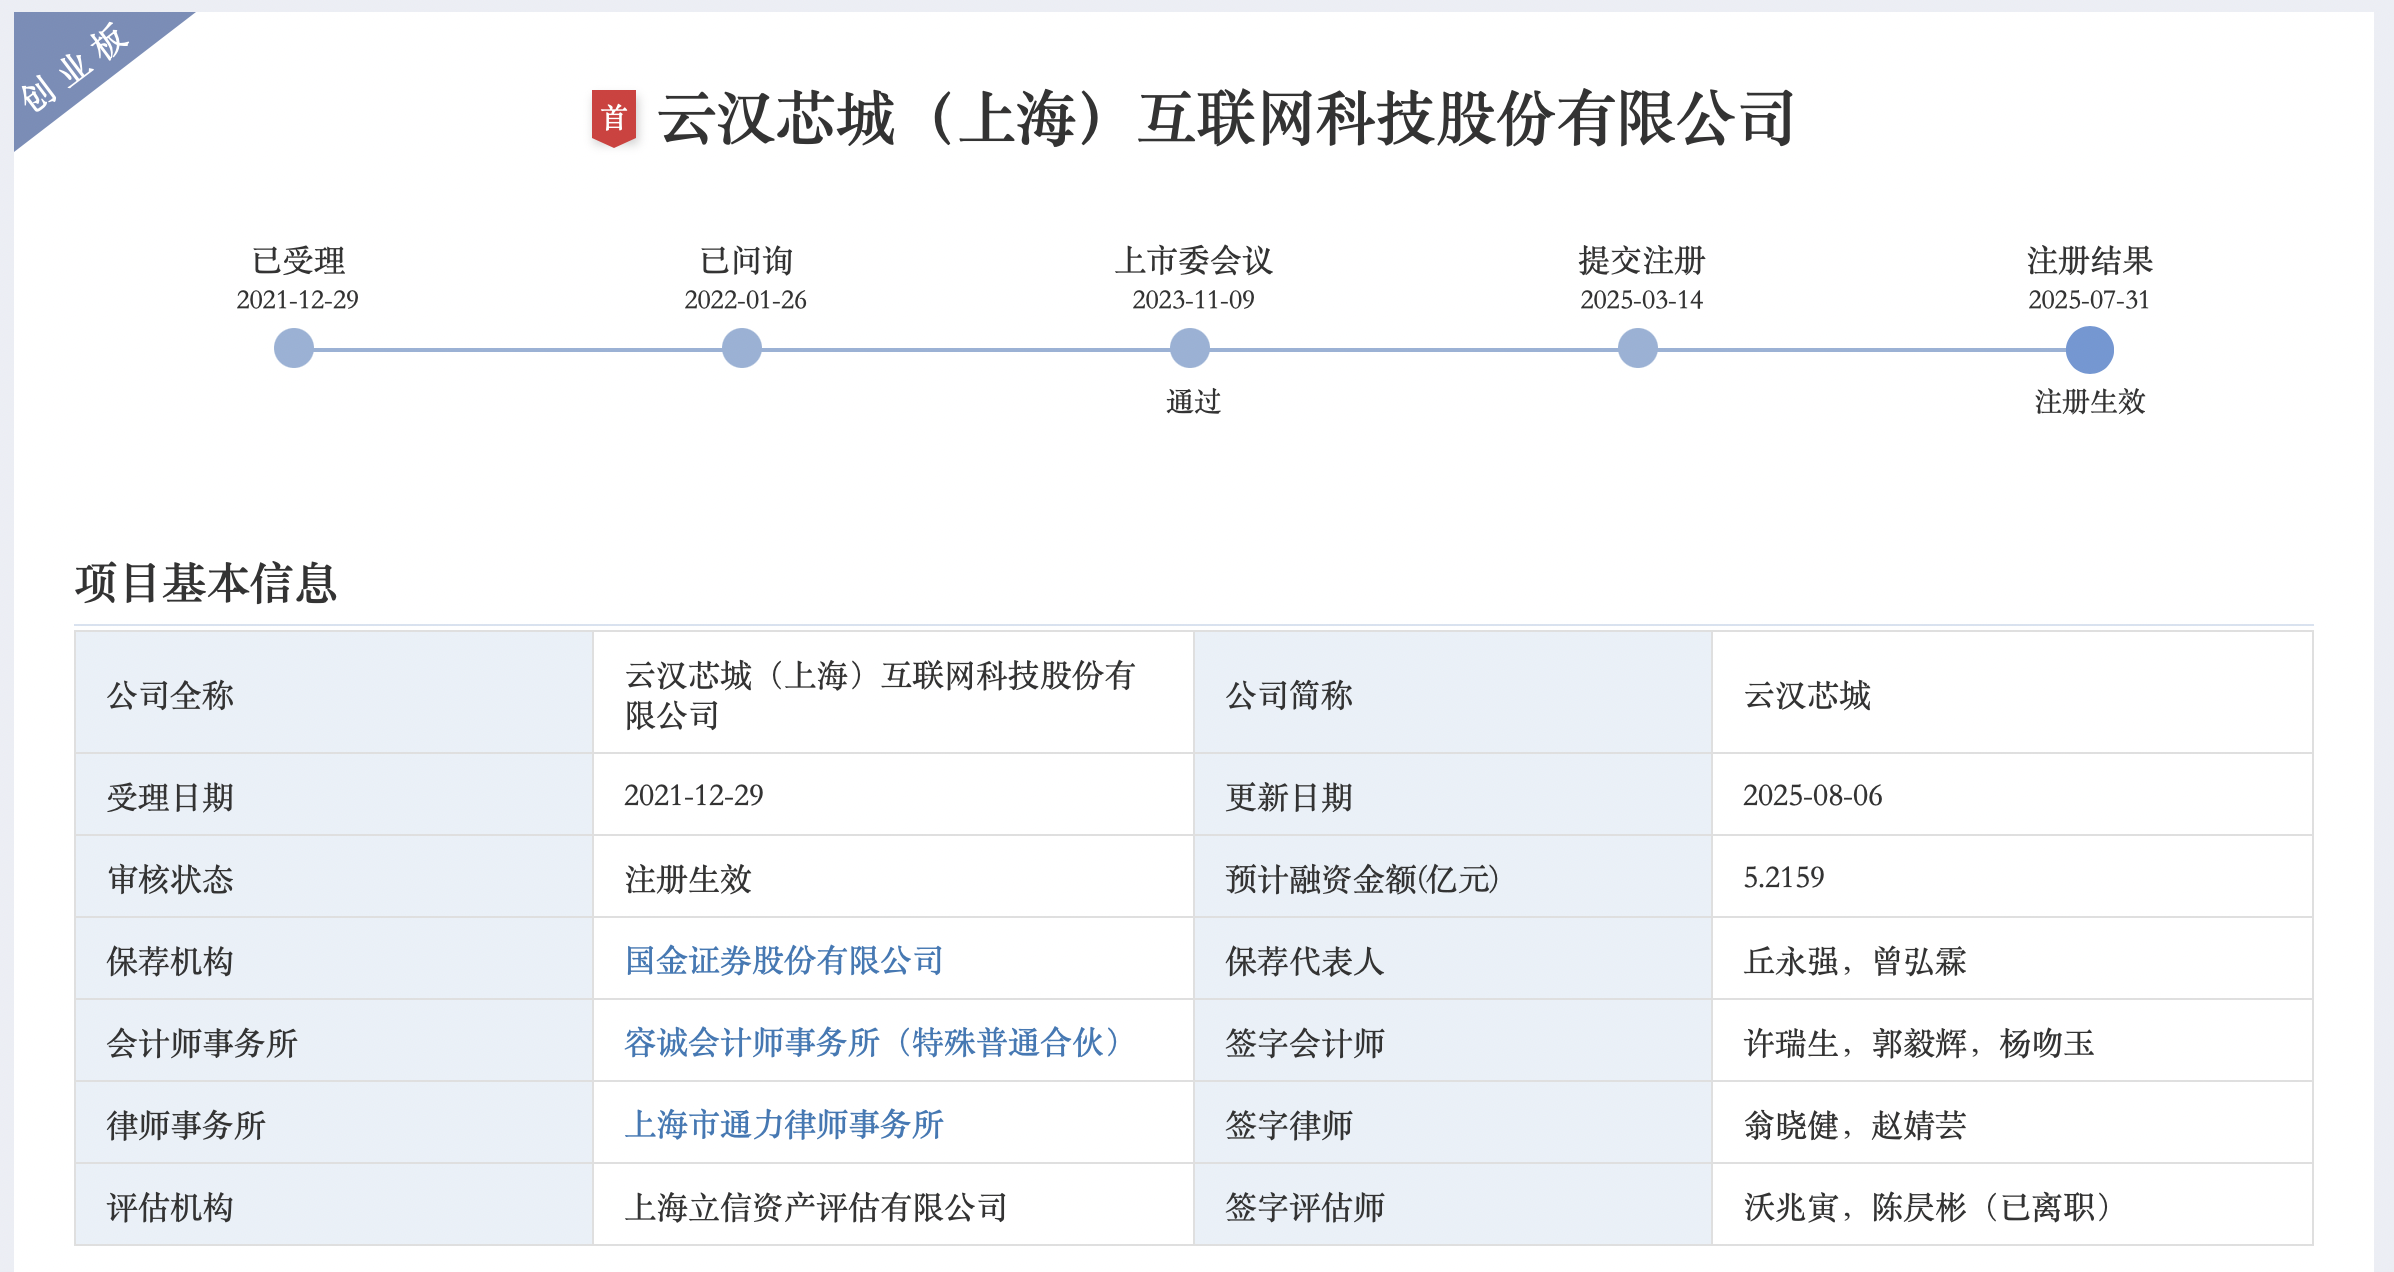Image resolution: width=2394 pixels, height=1272 pixels.
Task: Click the 注册生效 status under 注册结果
Action: 2090,402
